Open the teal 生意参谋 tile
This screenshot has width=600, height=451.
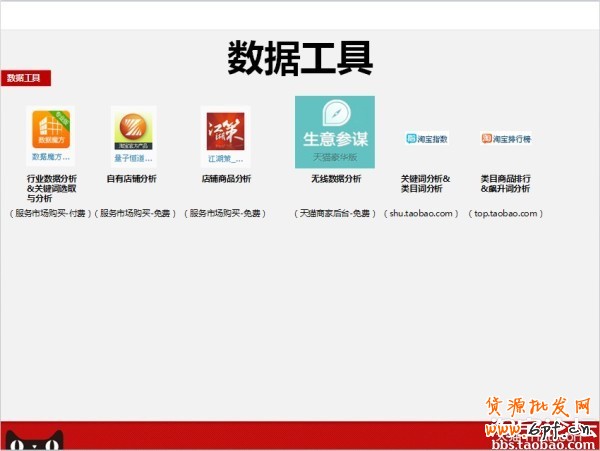click(334, 131)
